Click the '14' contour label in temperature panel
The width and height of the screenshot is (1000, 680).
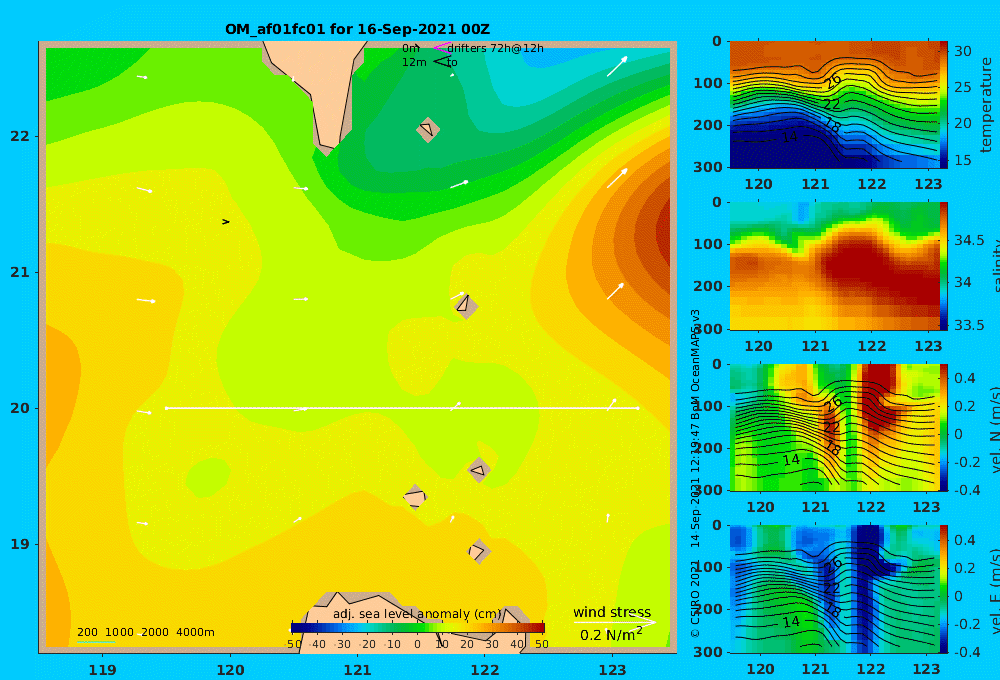pyautogui.click(x=790, y=136)
